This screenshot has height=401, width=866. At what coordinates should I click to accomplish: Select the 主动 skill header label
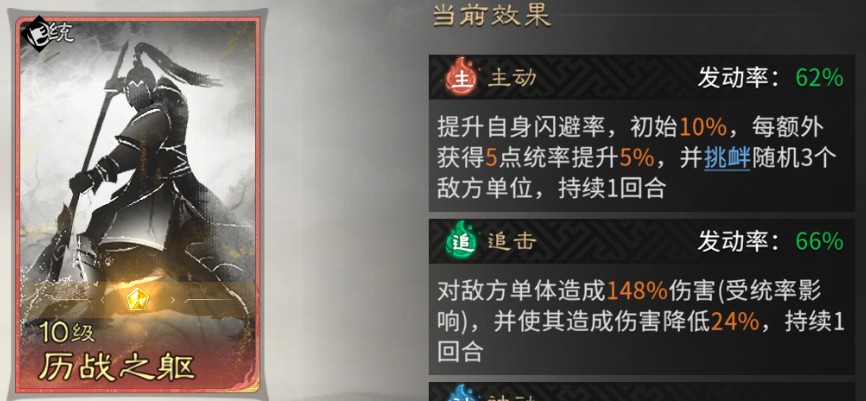(x=511, y=77)
